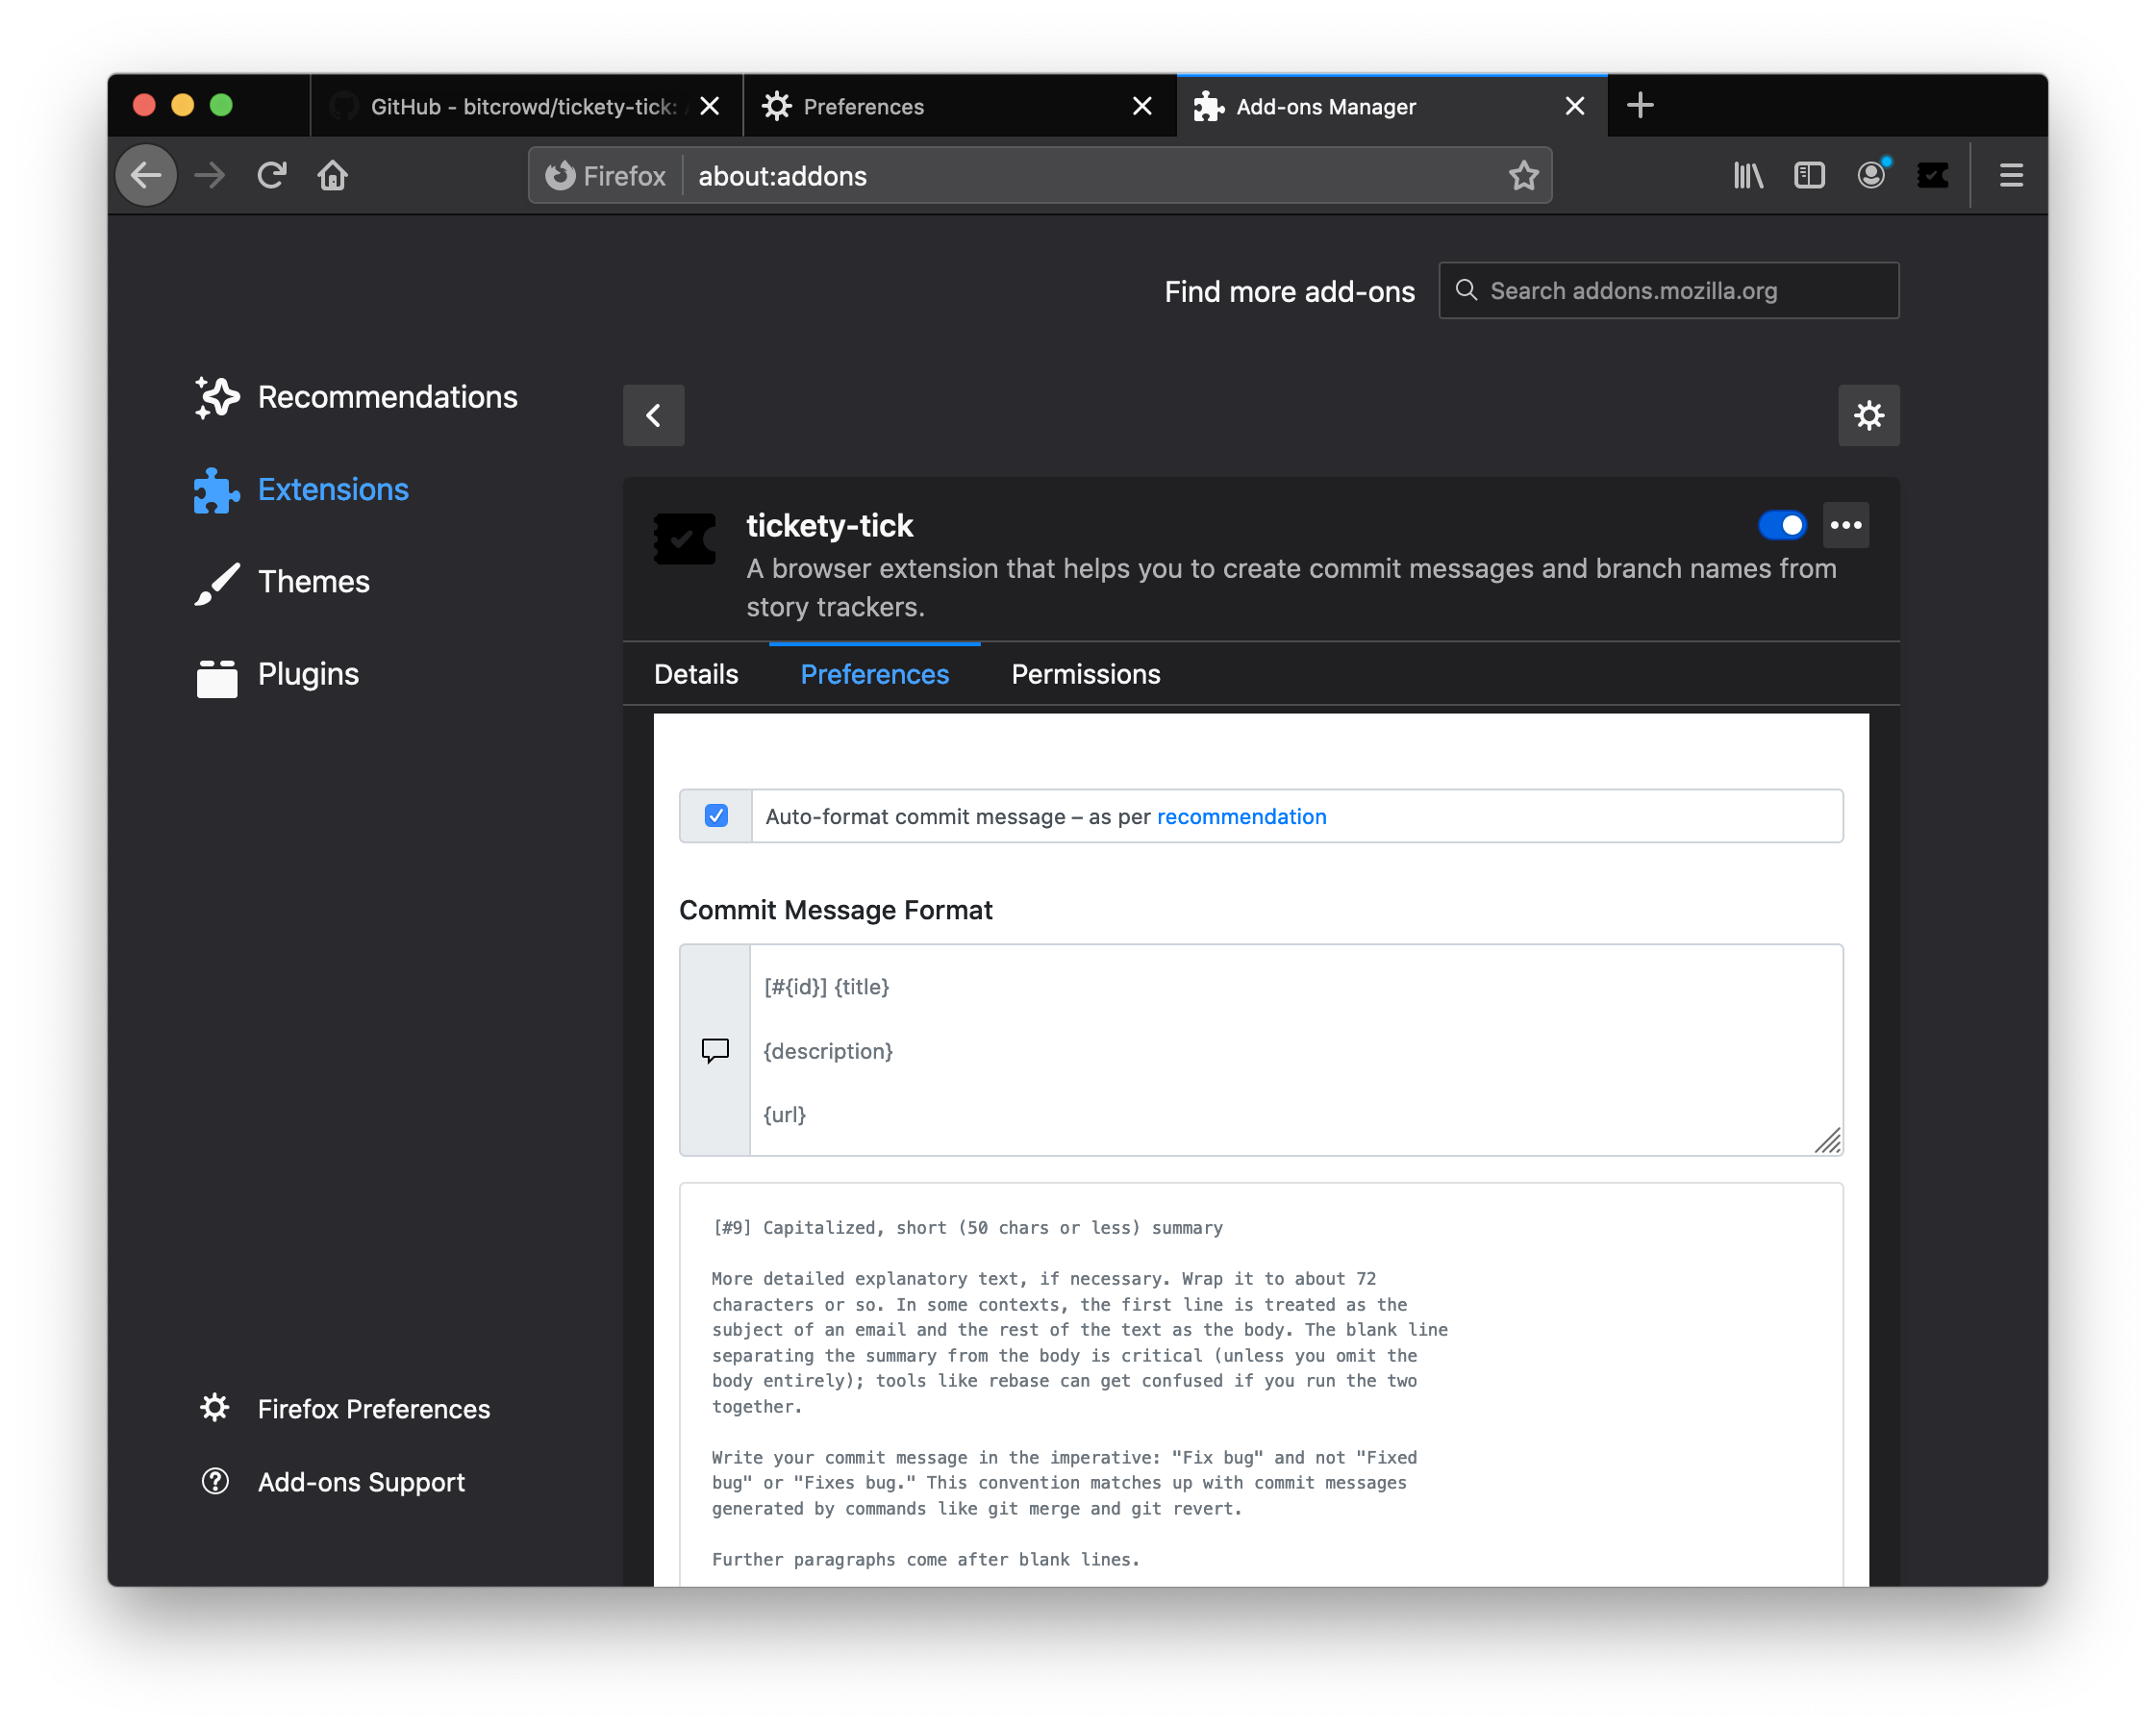Disable the tickety-tick extension toggle

click(1782, 525)
